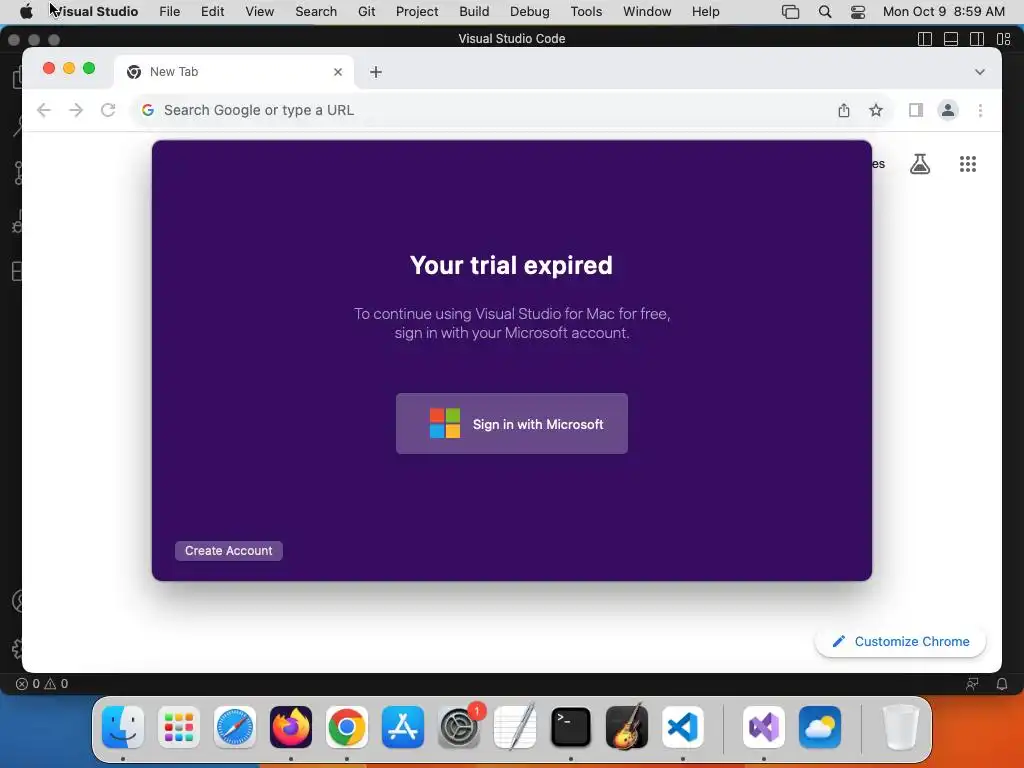1024x768 pixels.
Task: Open the Git menu
Action: (366, 12)
